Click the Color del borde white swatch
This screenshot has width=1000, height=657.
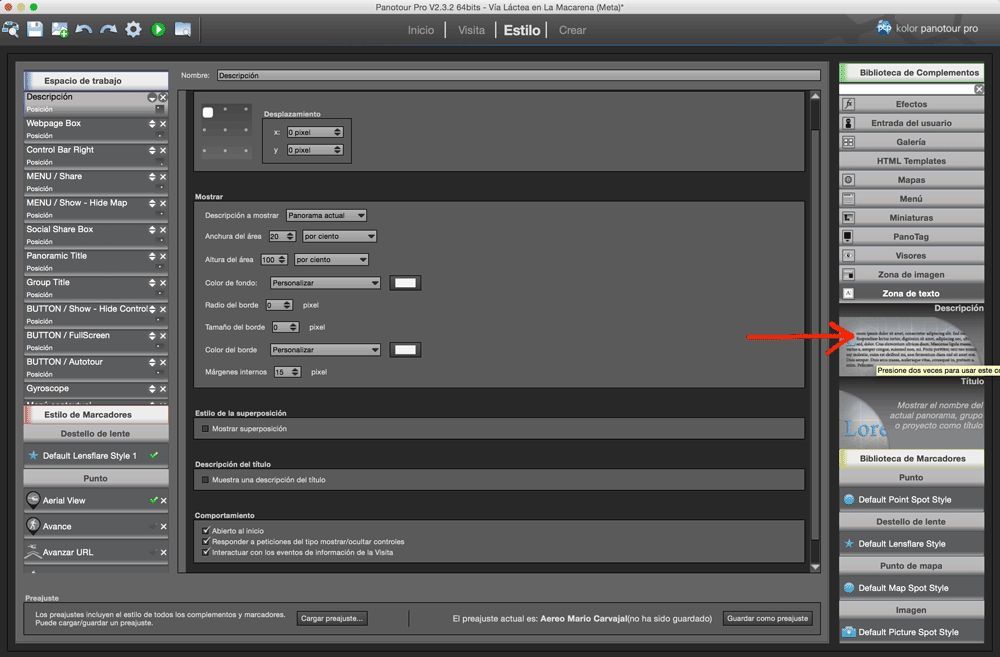(406, 350)
